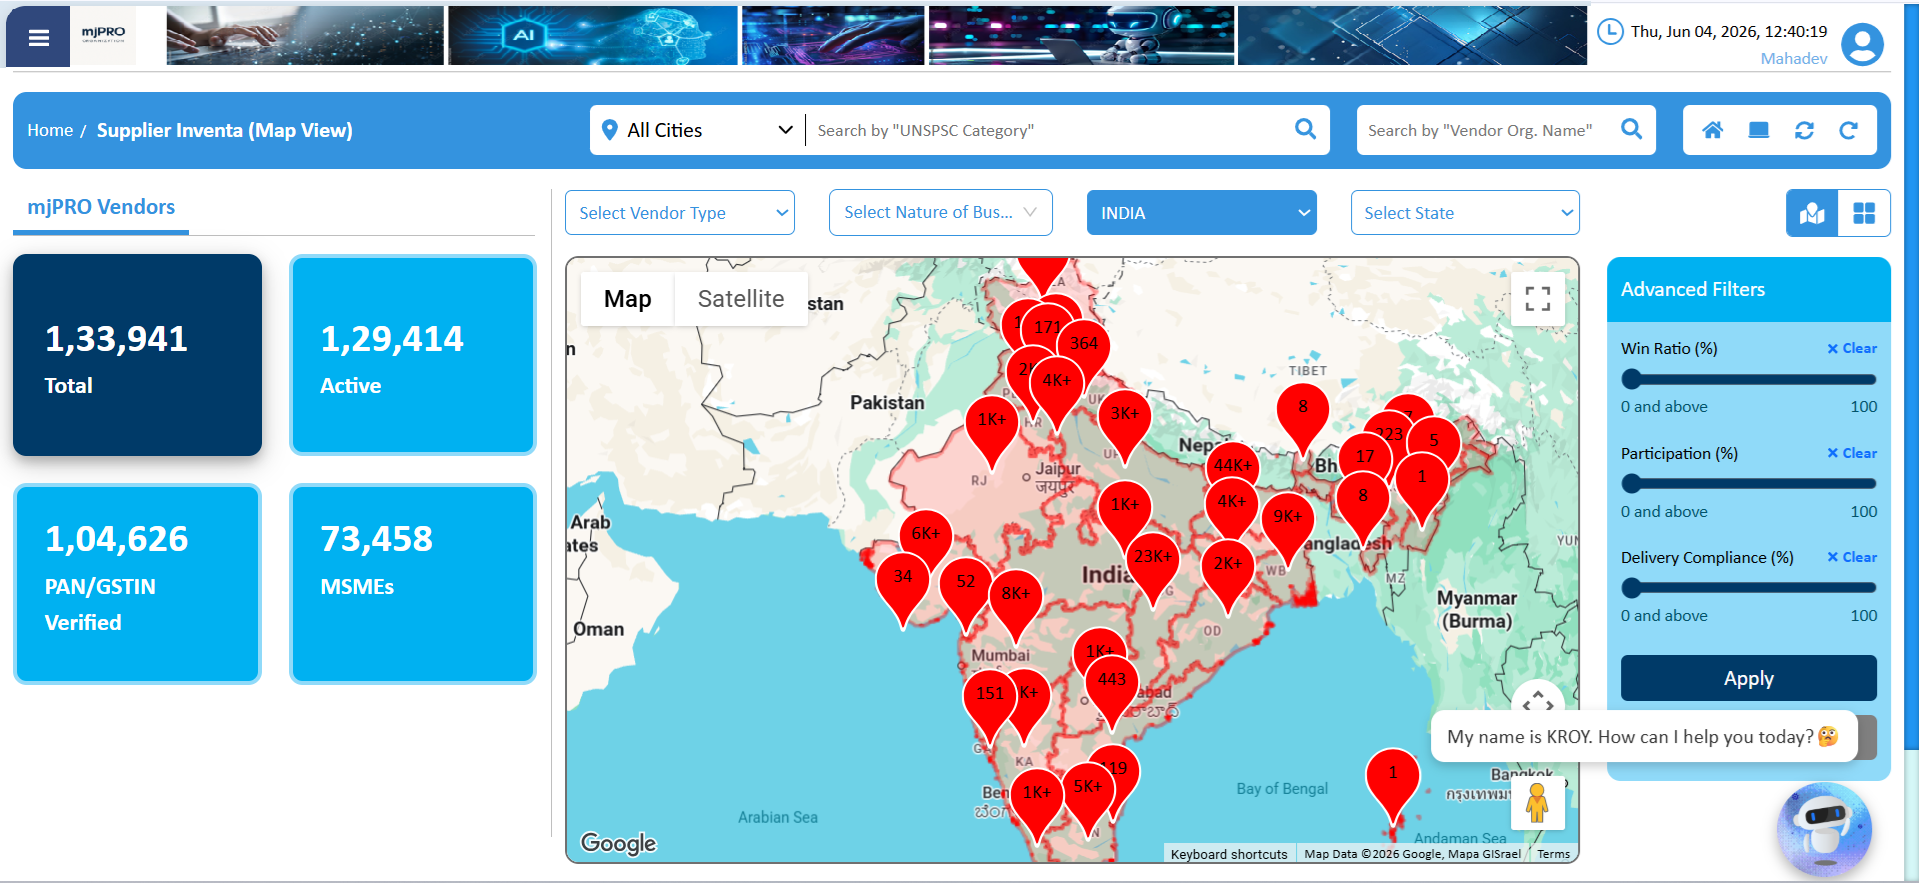Clear the Win Ratio filter
Screen dimensions: 1919x883
pos(1852,349)
